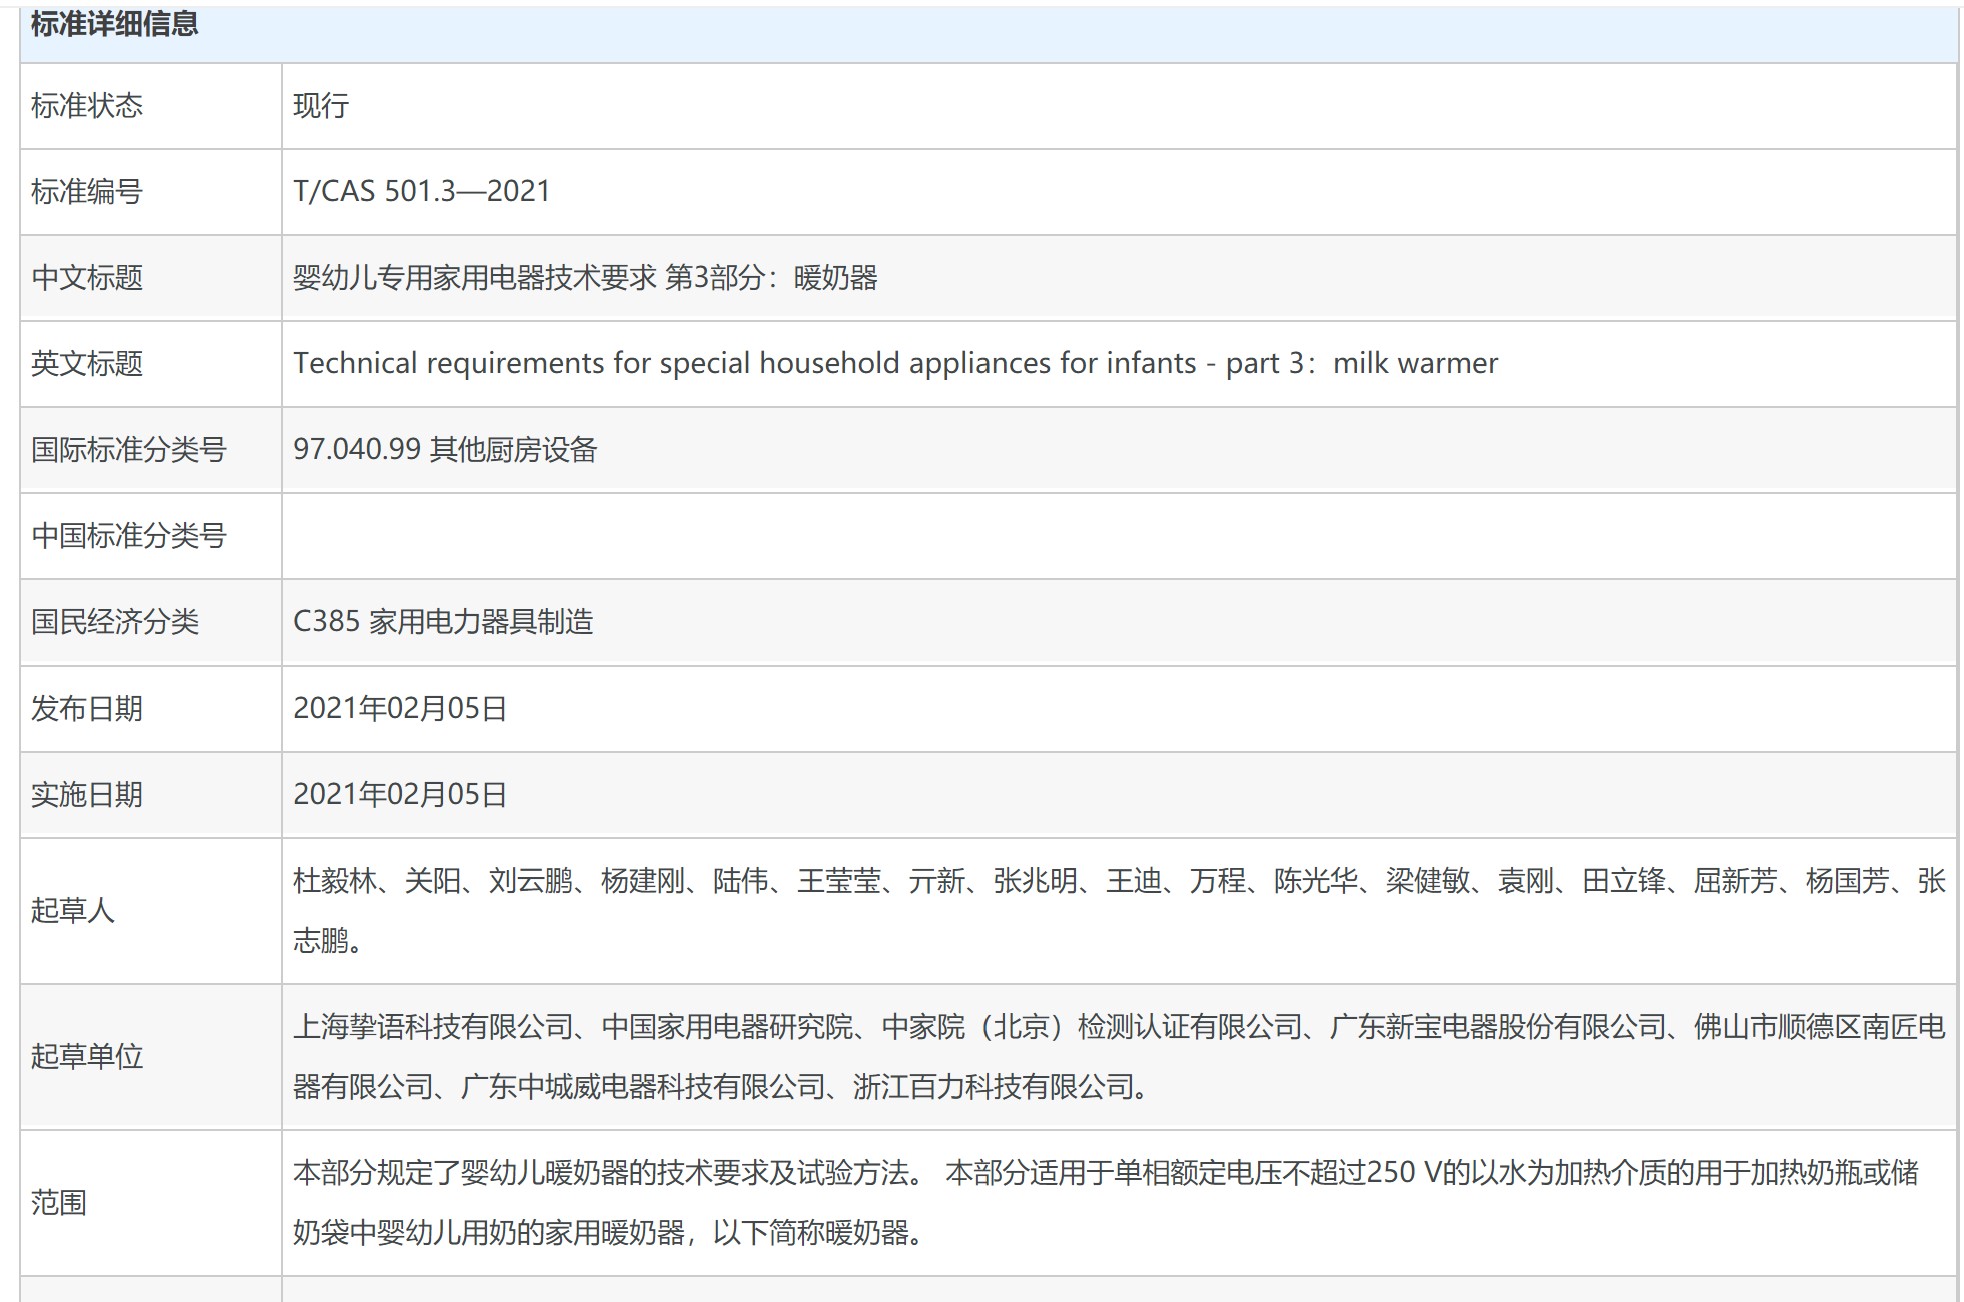Click the 实施日期 label cell
The height and width of the screenshot is (1302, 1964).
(x=87, y=795)
